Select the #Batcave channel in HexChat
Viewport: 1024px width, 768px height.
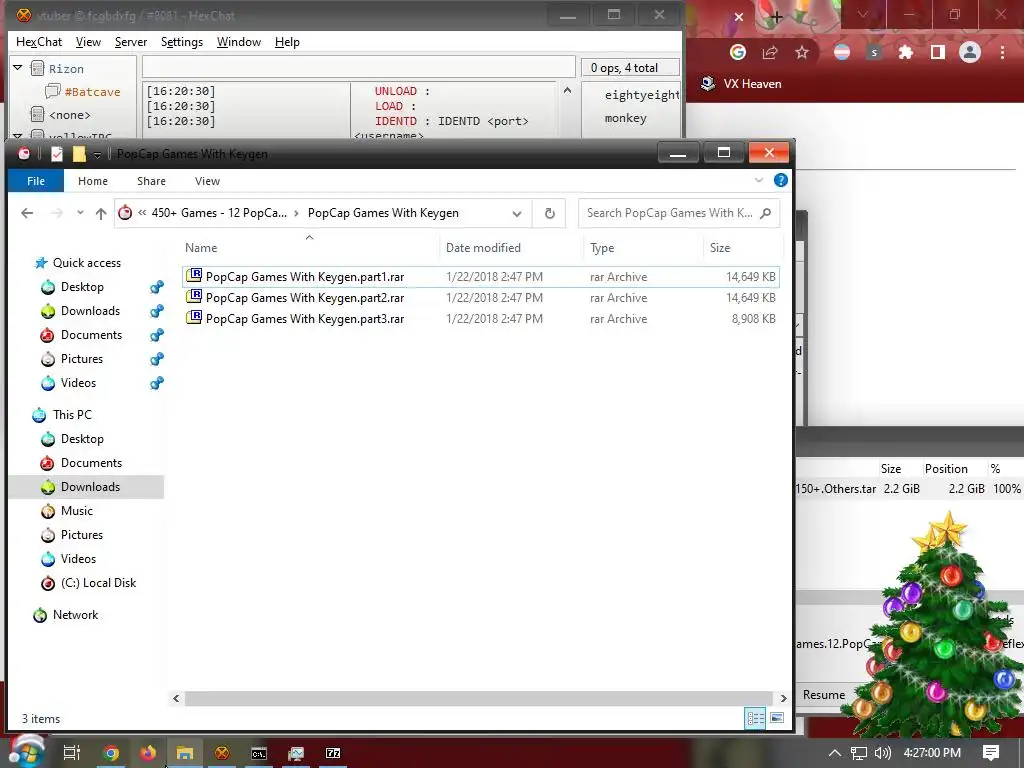[92, 92]
